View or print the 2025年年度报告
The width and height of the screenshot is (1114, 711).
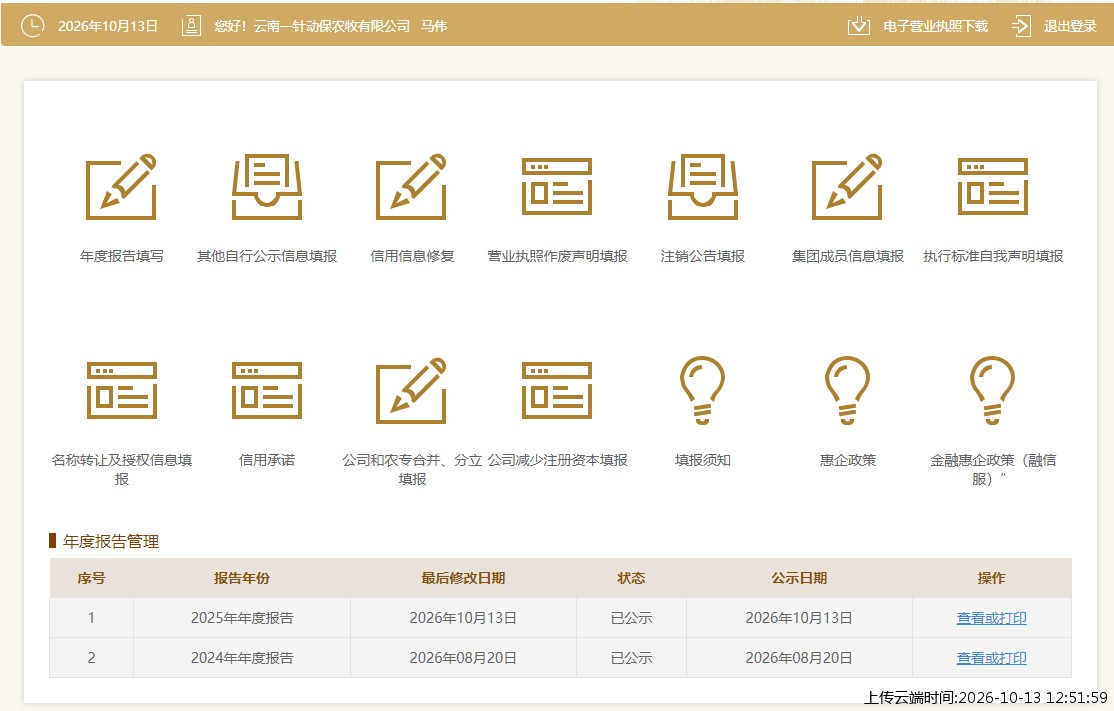(x=992, y=618)
